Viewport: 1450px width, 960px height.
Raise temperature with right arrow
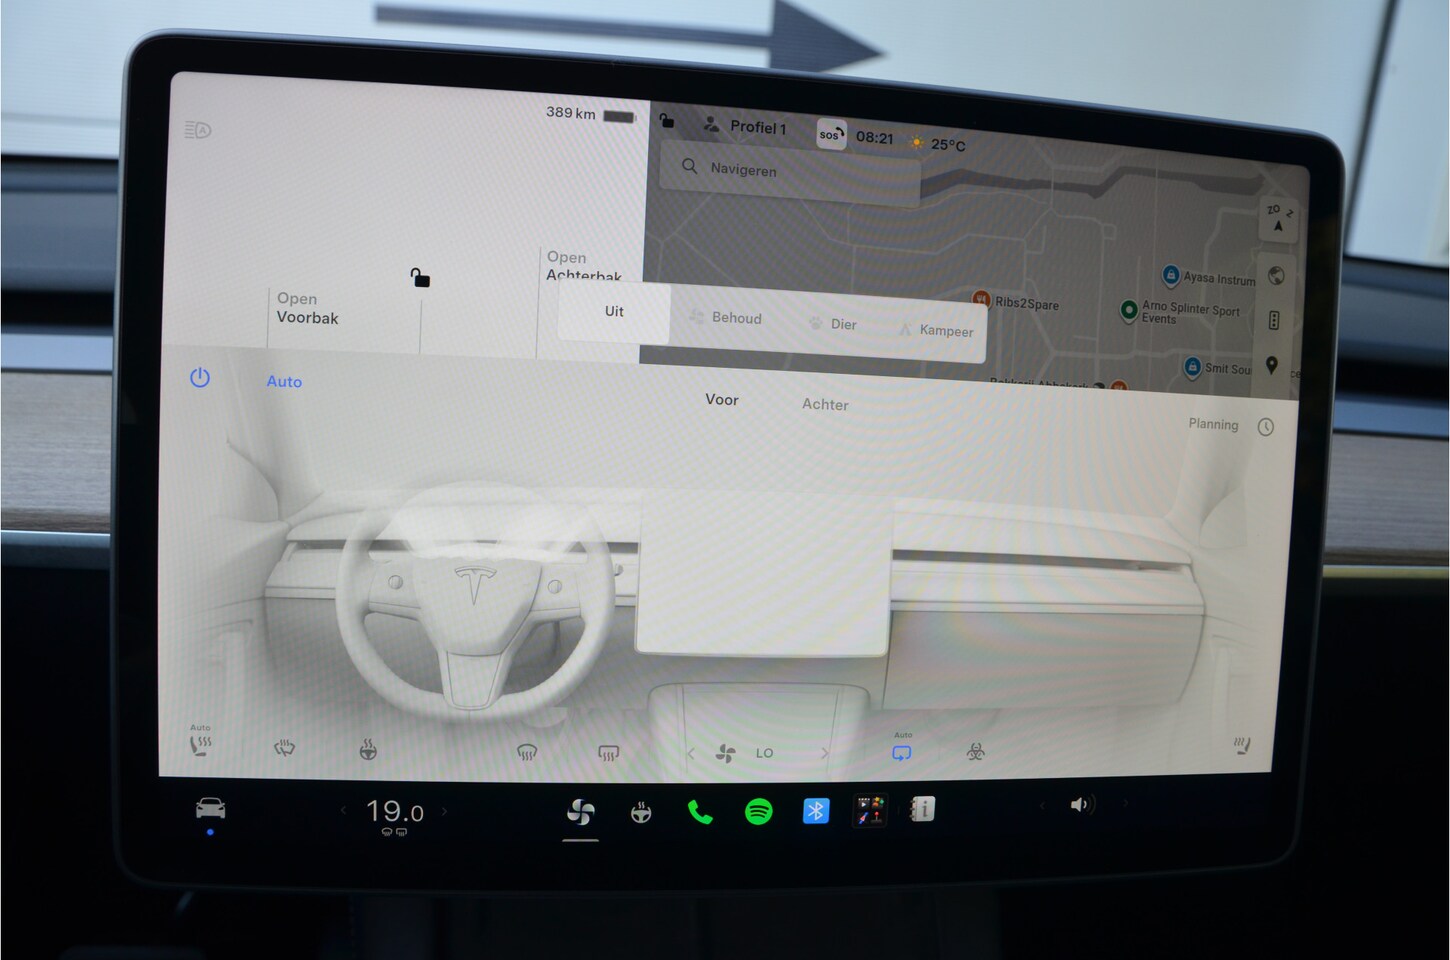[445, 811]
